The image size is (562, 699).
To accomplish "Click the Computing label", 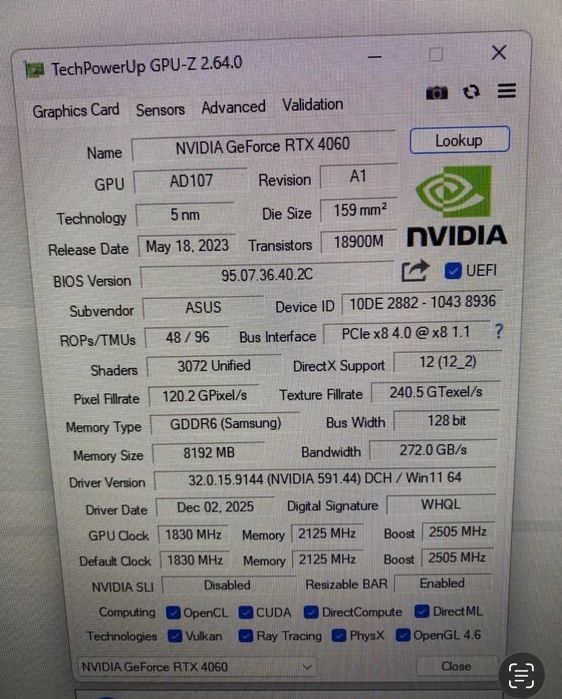I will coord(127,612).
